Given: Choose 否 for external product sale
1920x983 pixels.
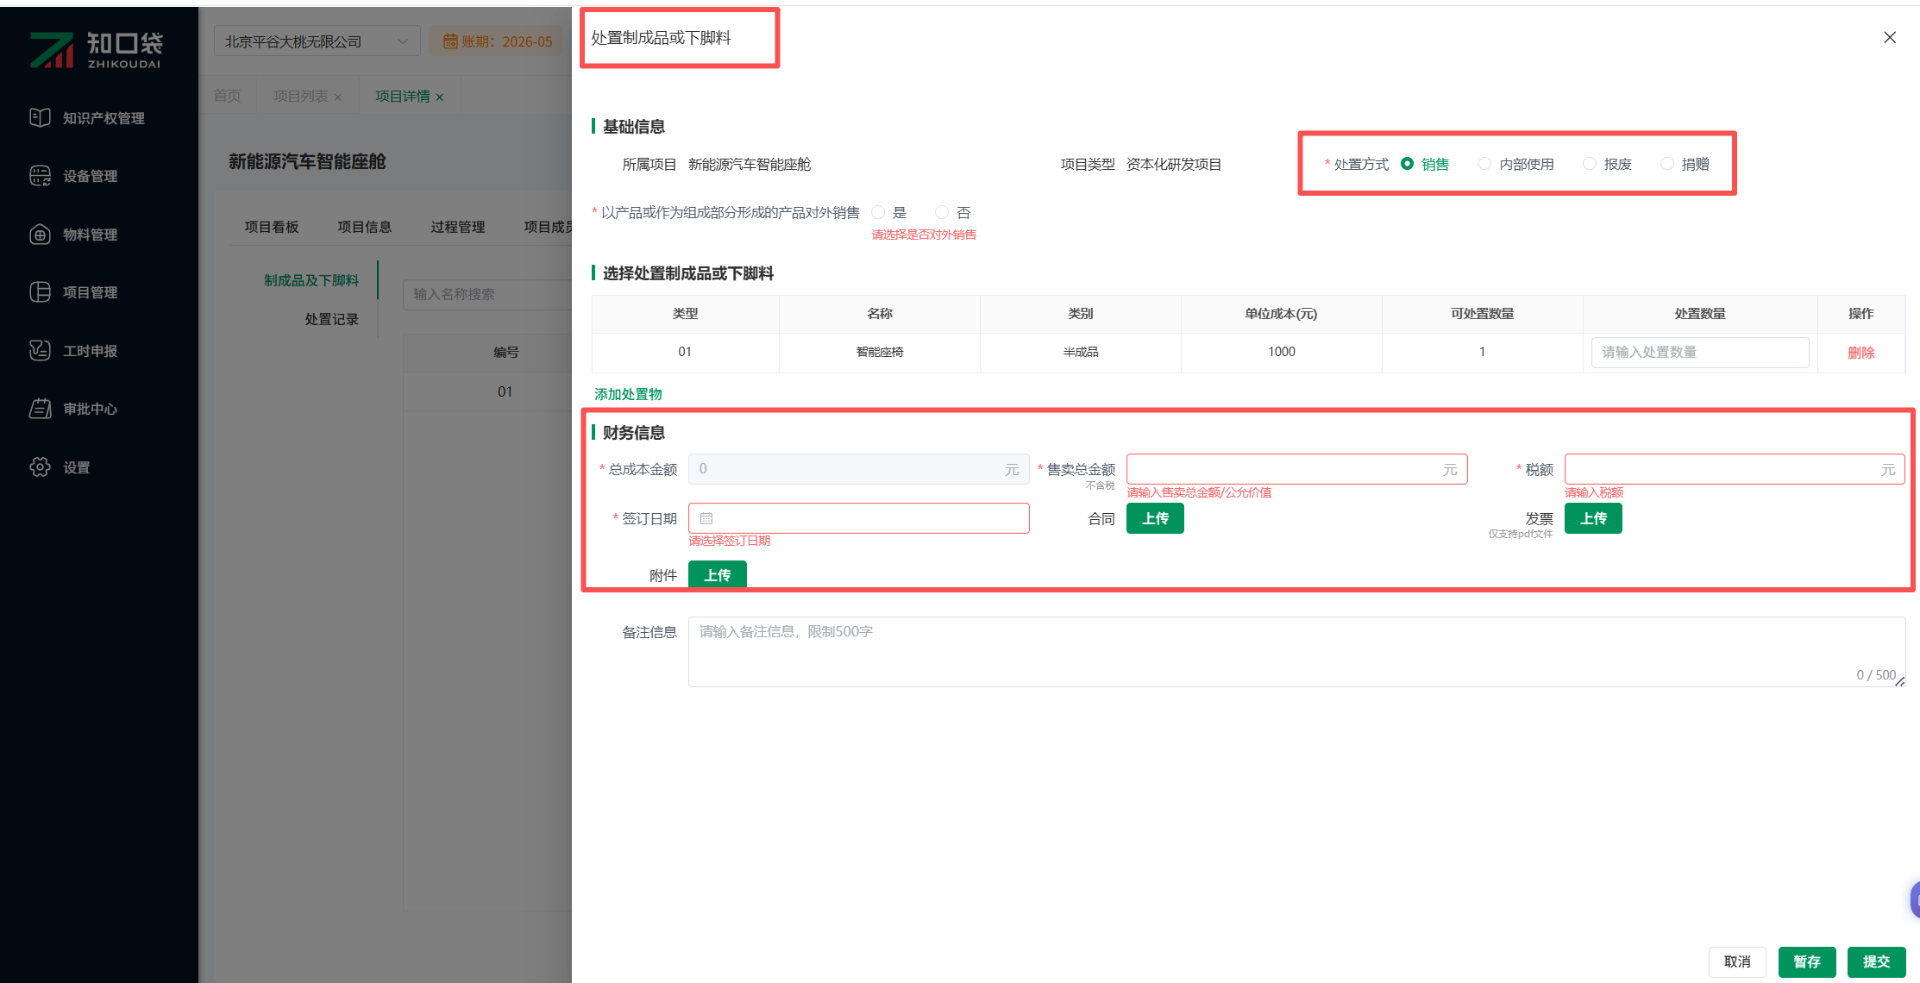Looking at the screenshot, I should click(942, 212).
